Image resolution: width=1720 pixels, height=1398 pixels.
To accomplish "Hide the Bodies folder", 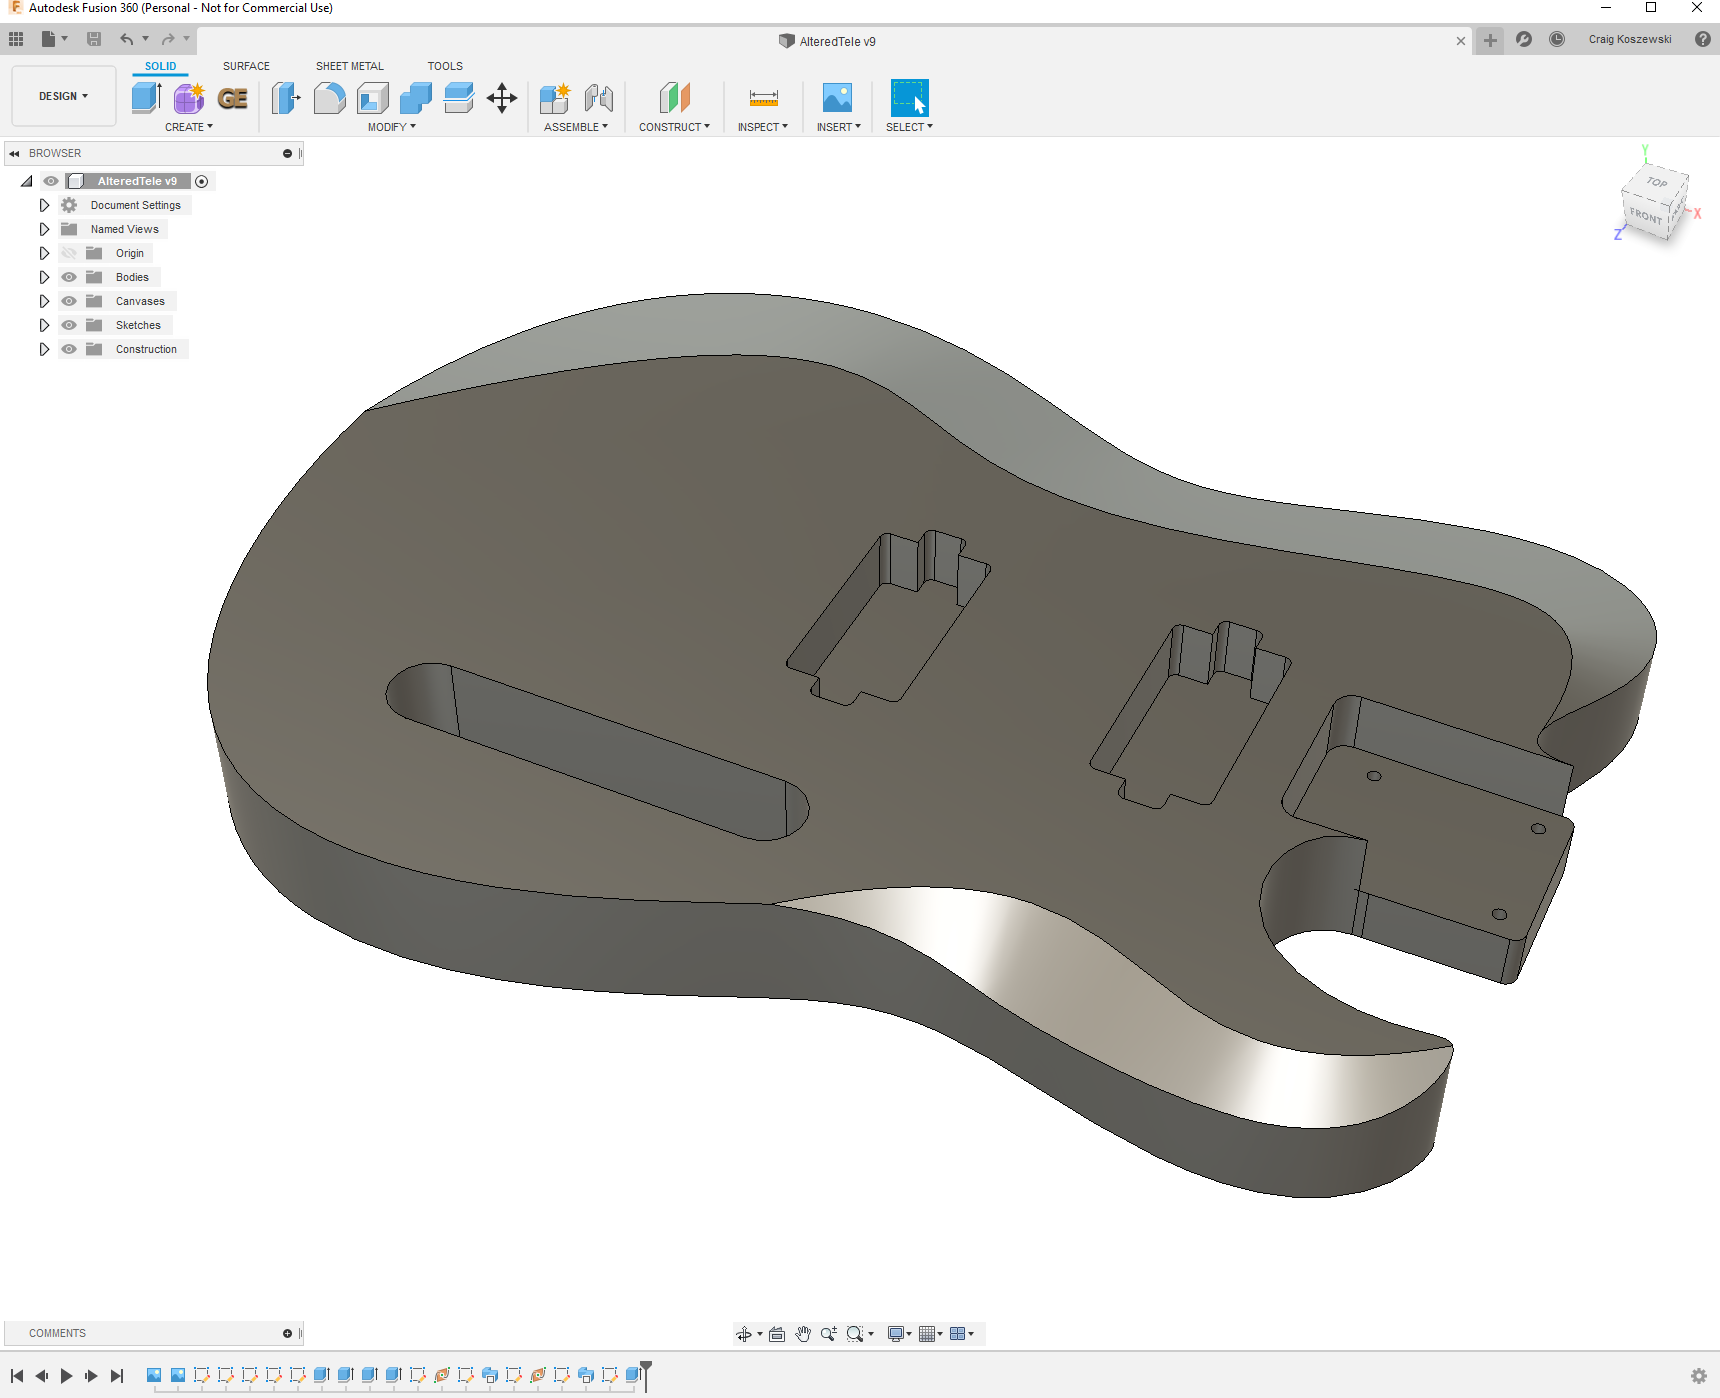I will 69,277.
